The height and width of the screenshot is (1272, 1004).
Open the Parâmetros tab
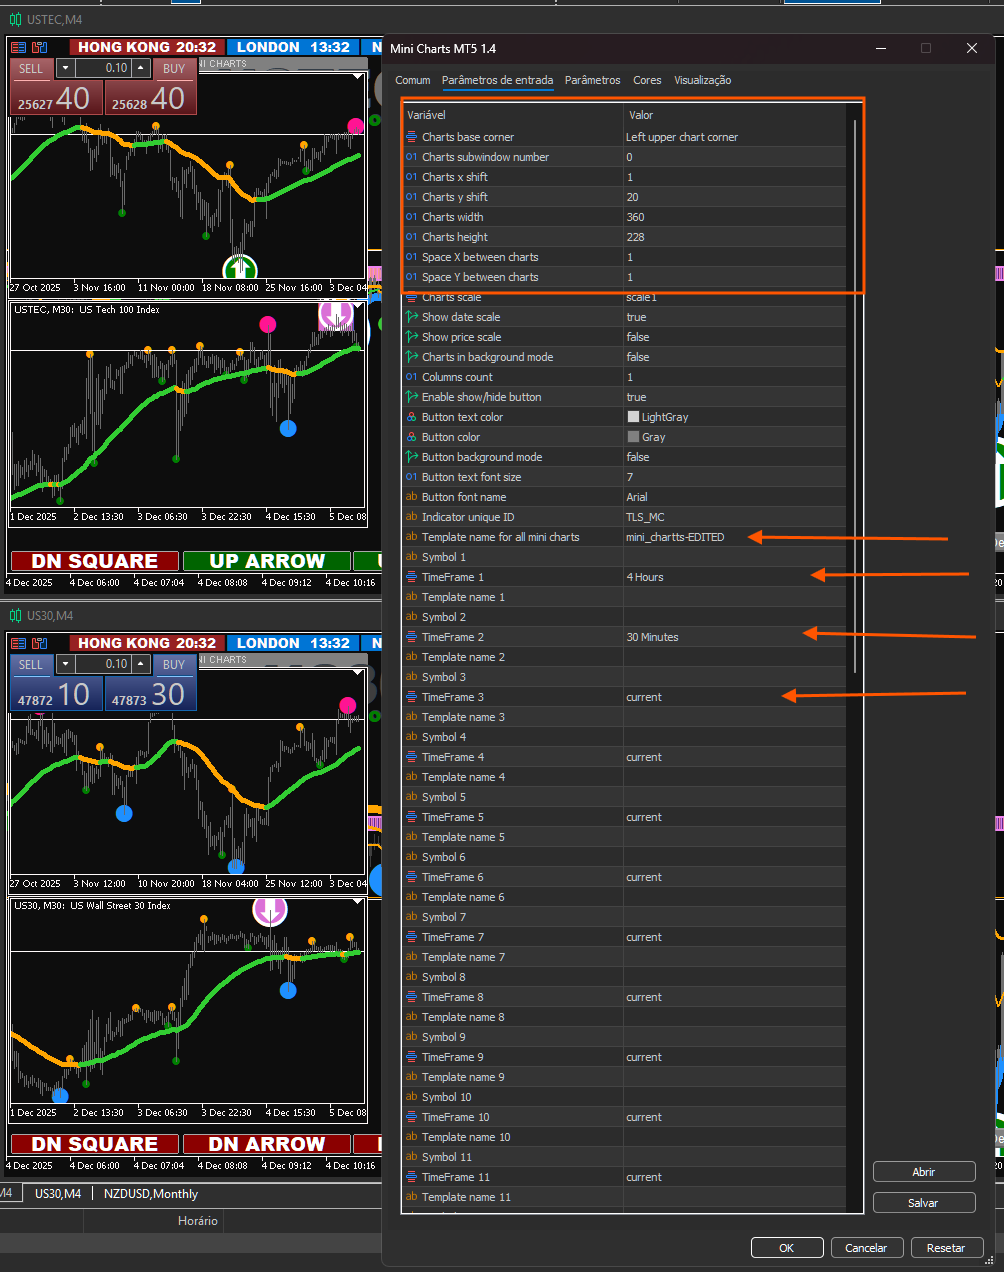tap(592, 80)
